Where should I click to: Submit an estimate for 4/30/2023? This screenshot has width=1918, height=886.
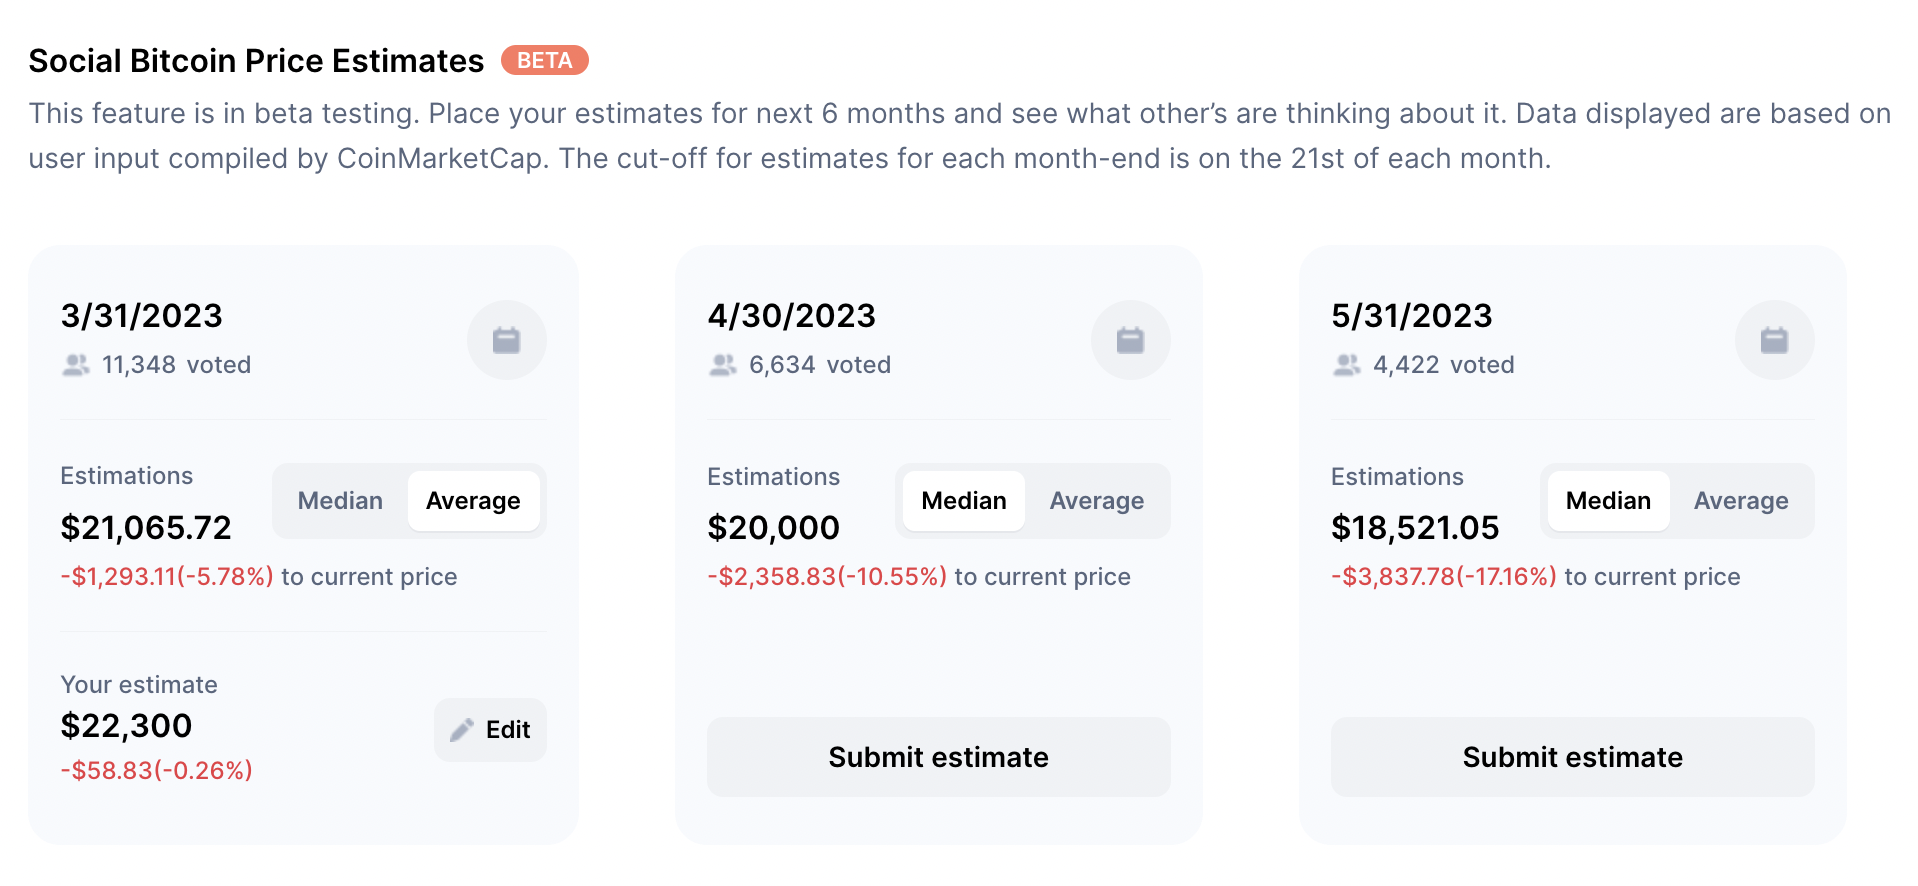[938, 757]
